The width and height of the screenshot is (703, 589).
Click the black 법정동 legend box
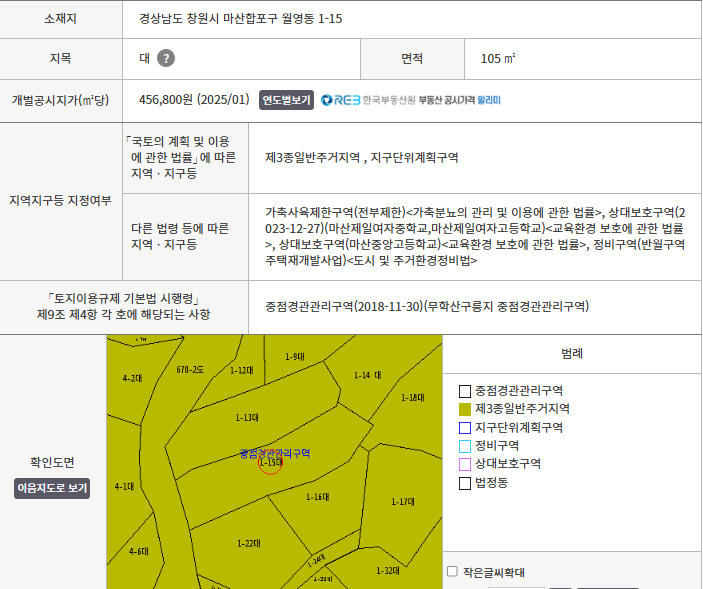click(464, 483)
